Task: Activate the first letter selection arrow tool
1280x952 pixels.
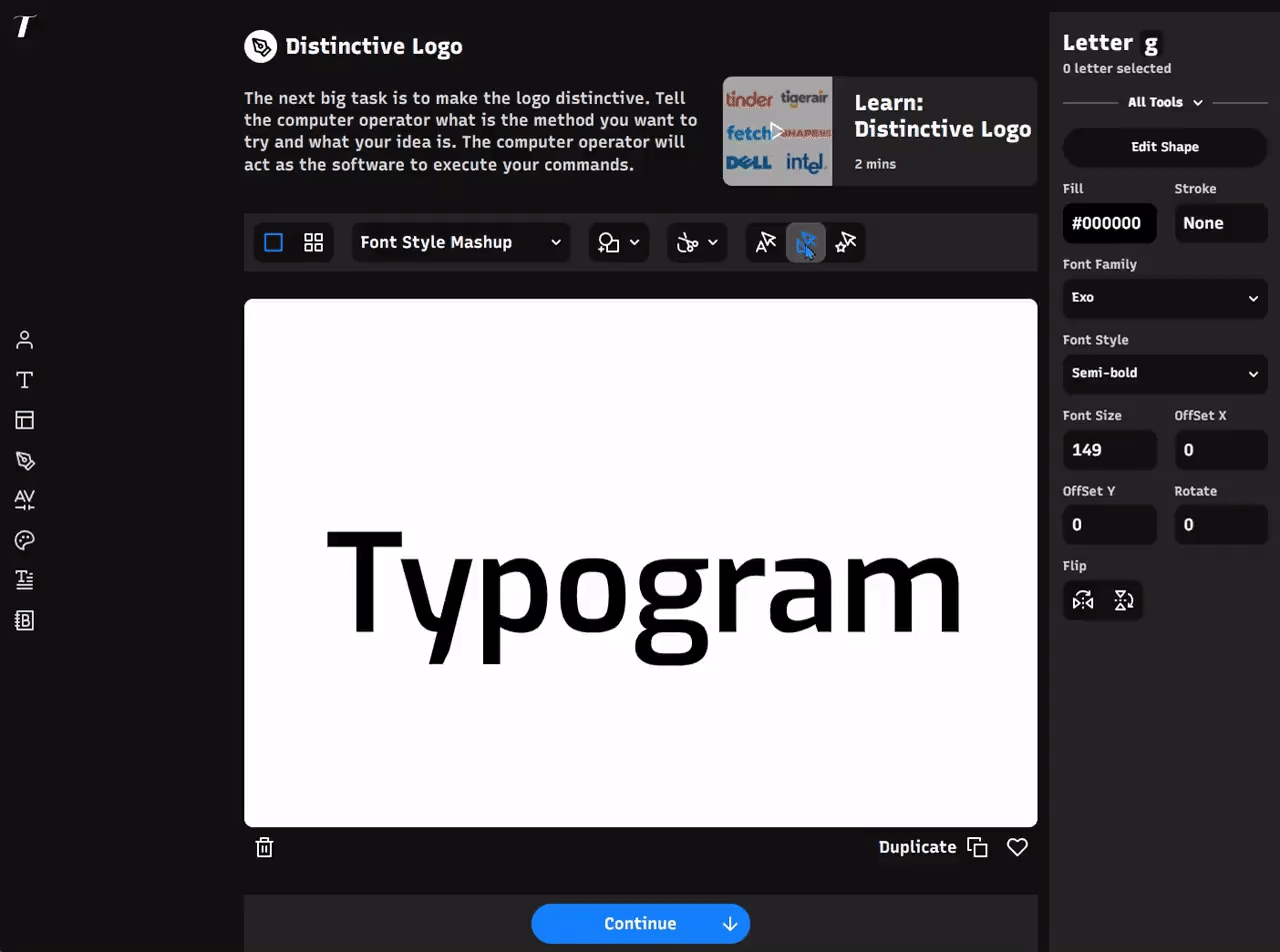Action: tap(766, 242)
